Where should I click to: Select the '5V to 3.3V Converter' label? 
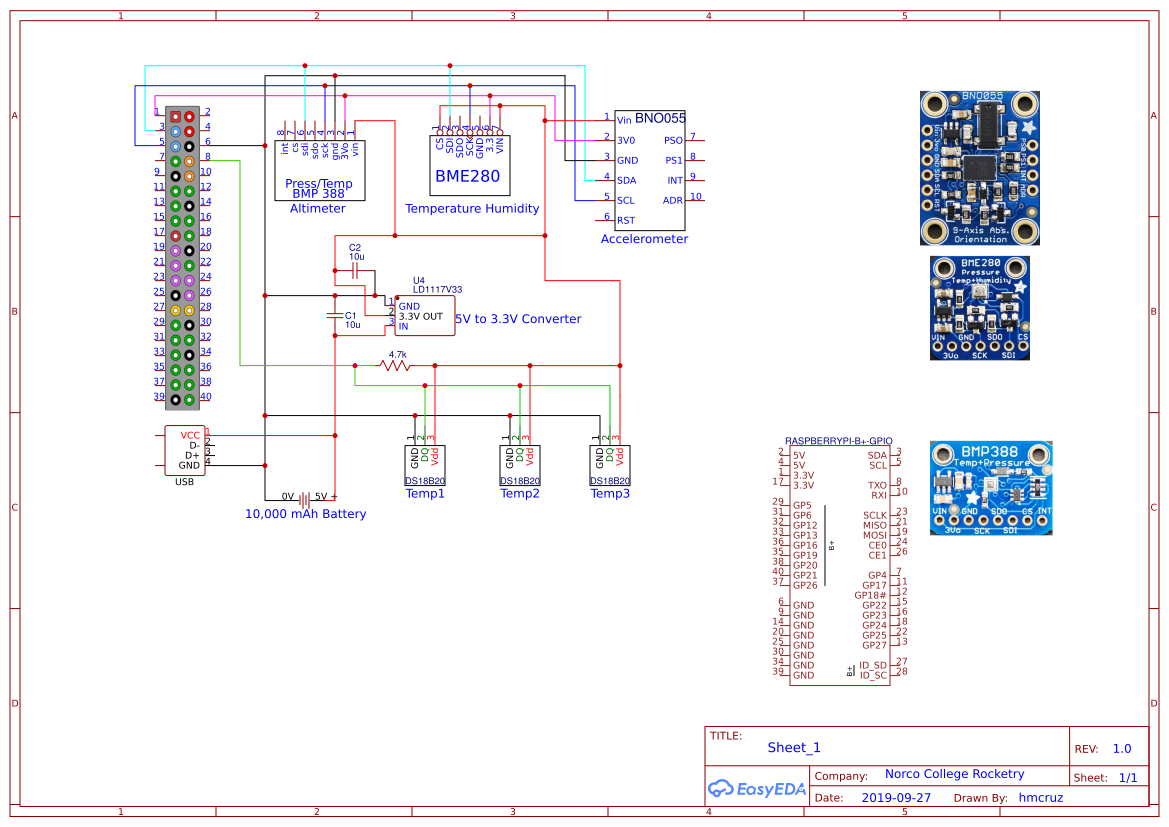coord(518,319)
